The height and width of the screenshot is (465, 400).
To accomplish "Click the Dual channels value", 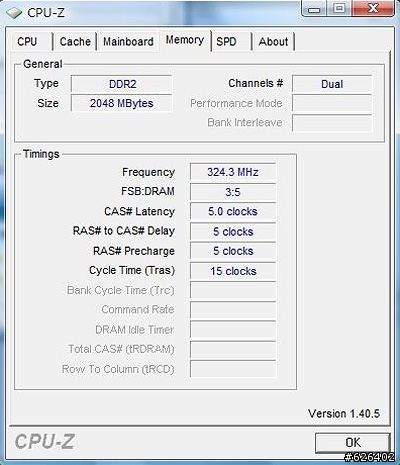I will (x=332, y=84).
